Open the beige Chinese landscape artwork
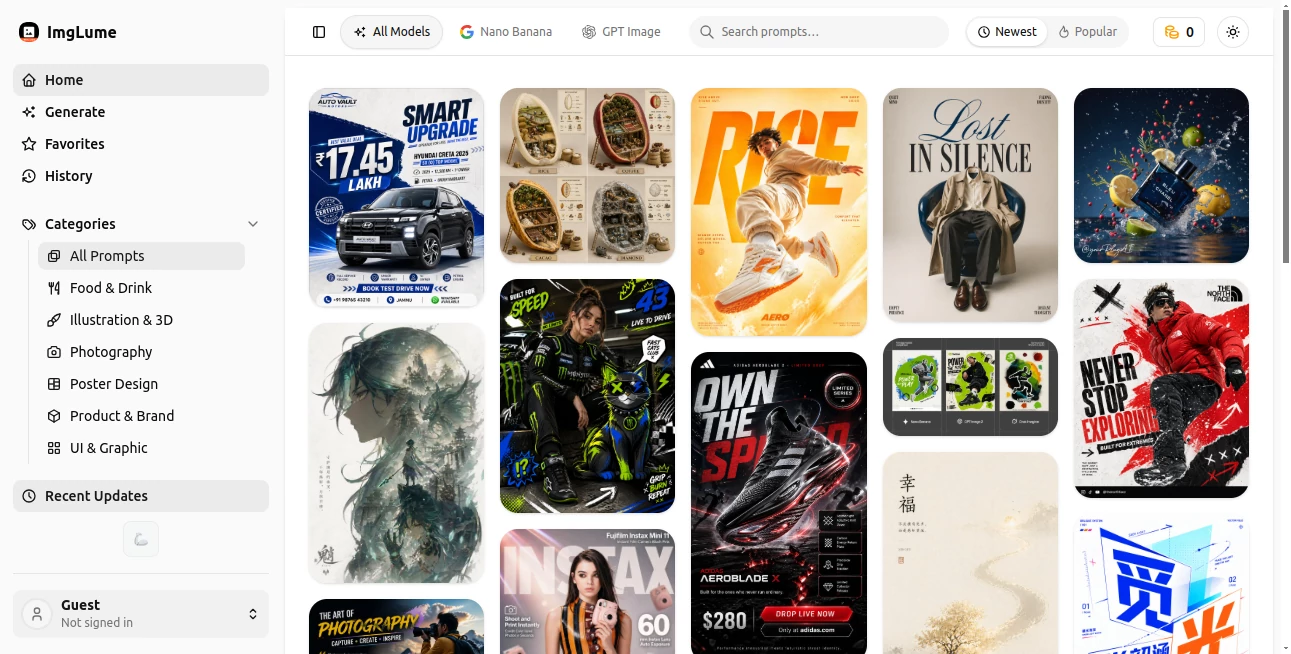 pyautogui.click(x=970, y=553)
